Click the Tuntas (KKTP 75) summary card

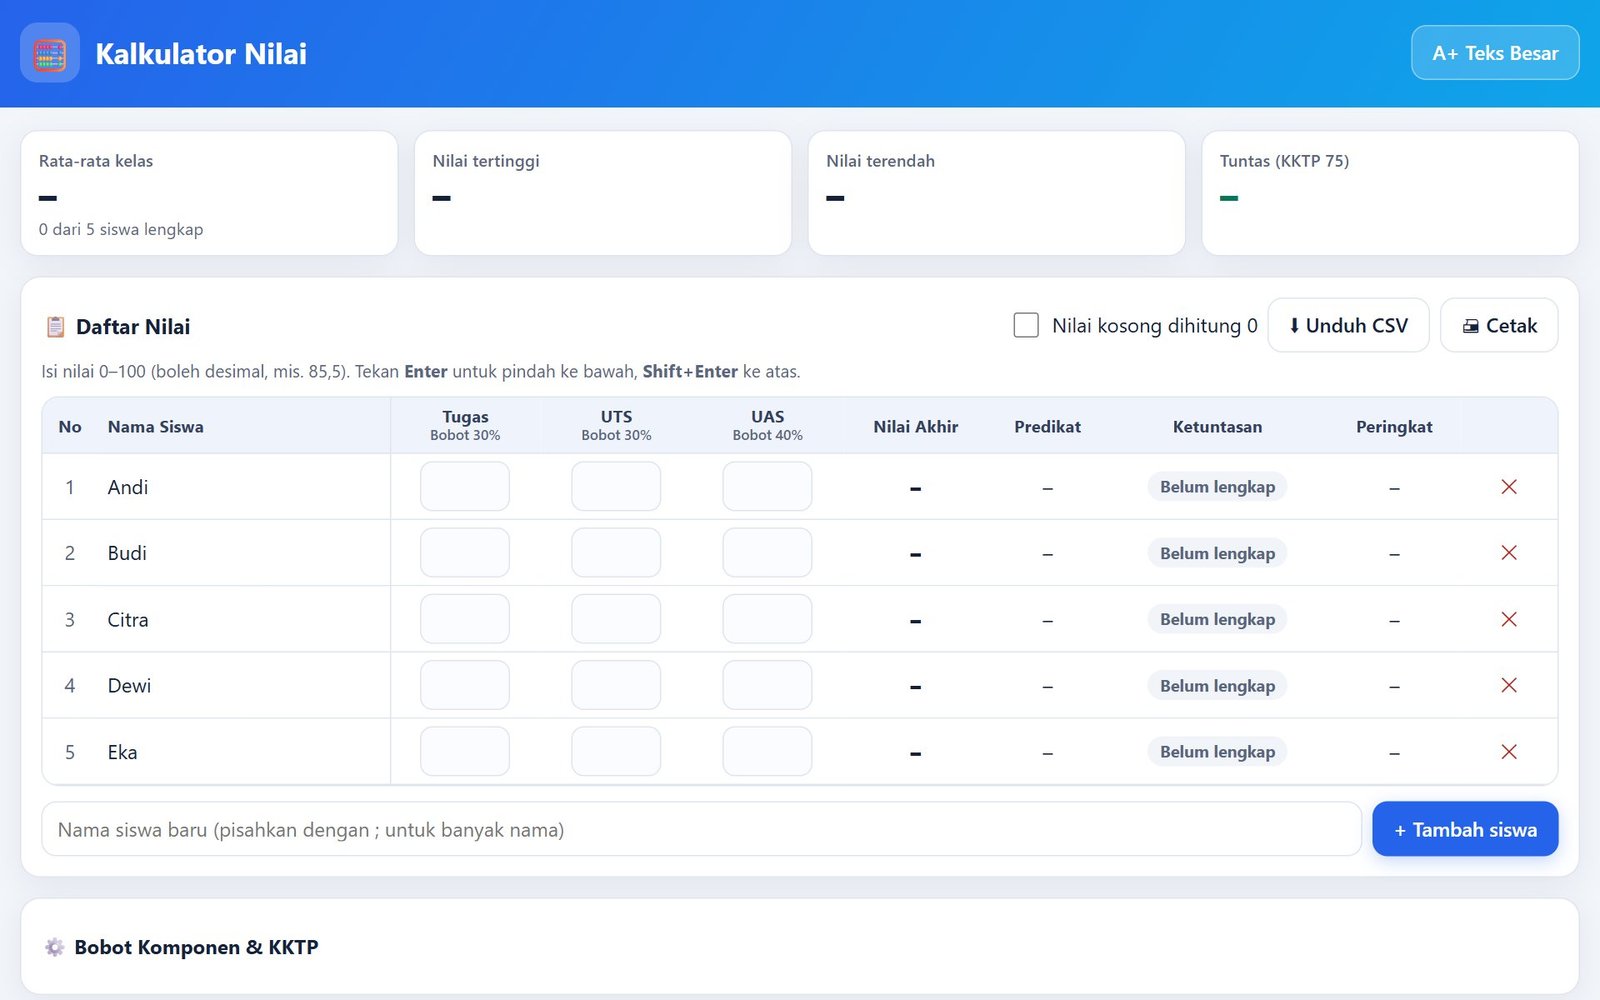(1390, 193)
